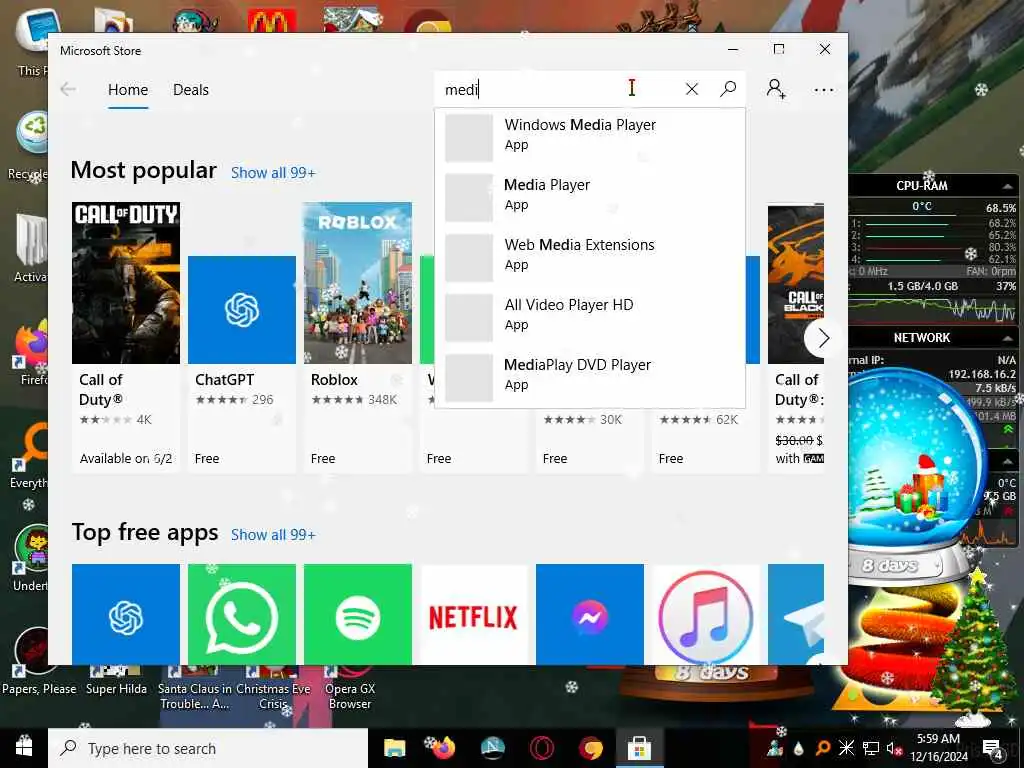This screenshot has width=1024, height=768.
Task: Go back with the Store back arrow
Action: [68, 89]
